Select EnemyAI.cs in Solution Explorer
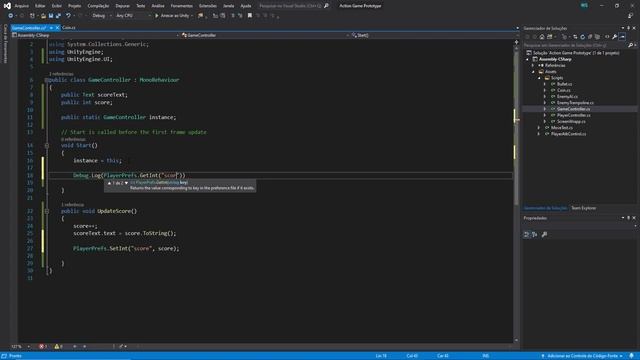 [567, 97]
